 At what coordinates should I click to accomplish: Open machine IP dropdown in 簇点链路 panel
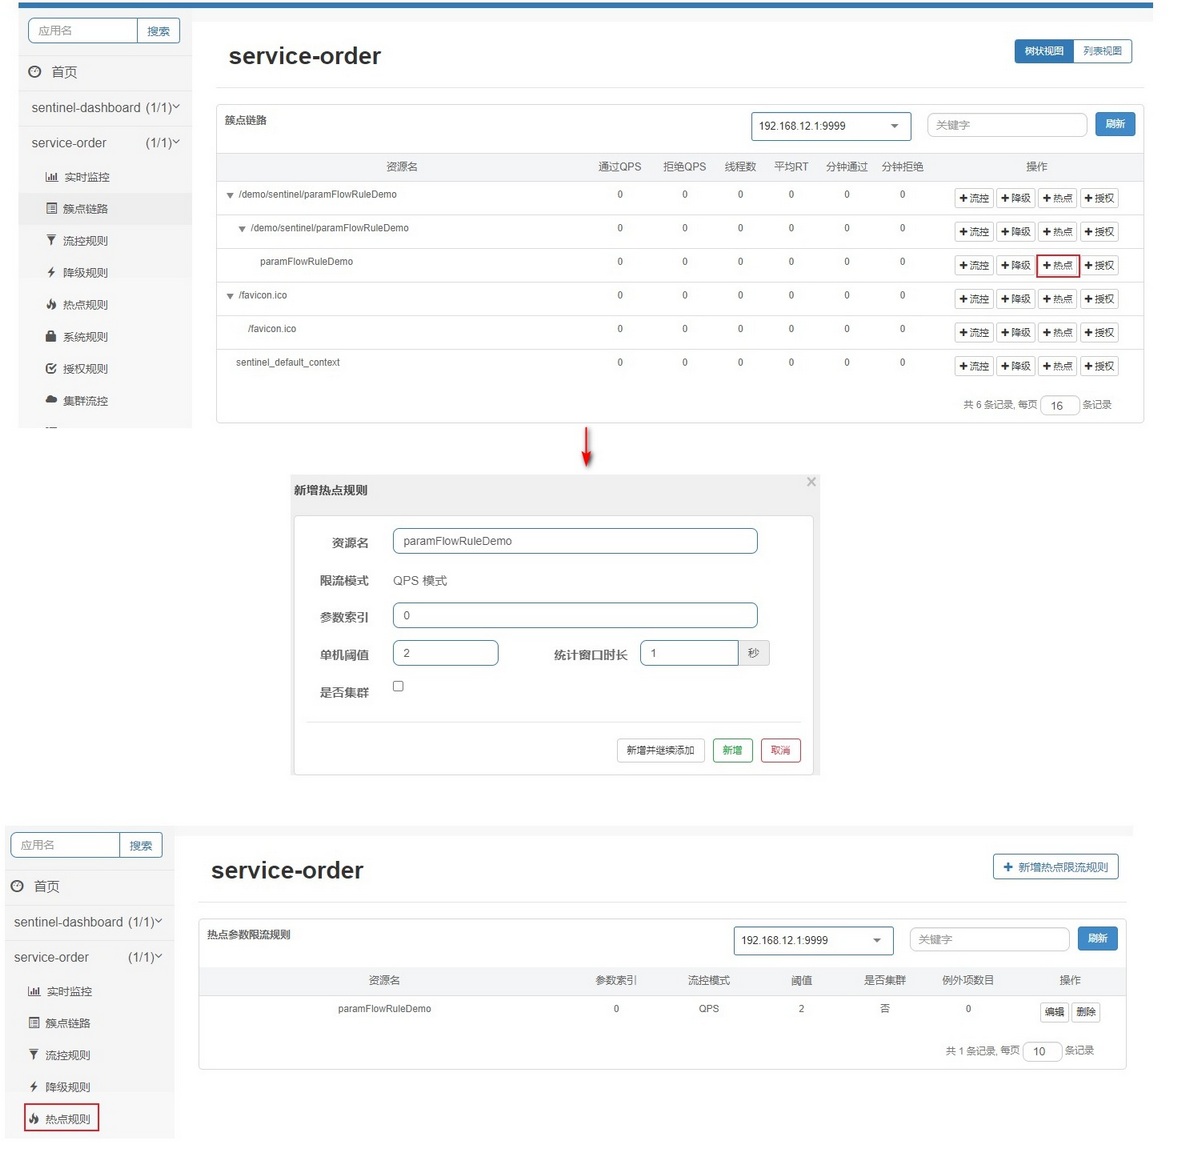[831, 126]
